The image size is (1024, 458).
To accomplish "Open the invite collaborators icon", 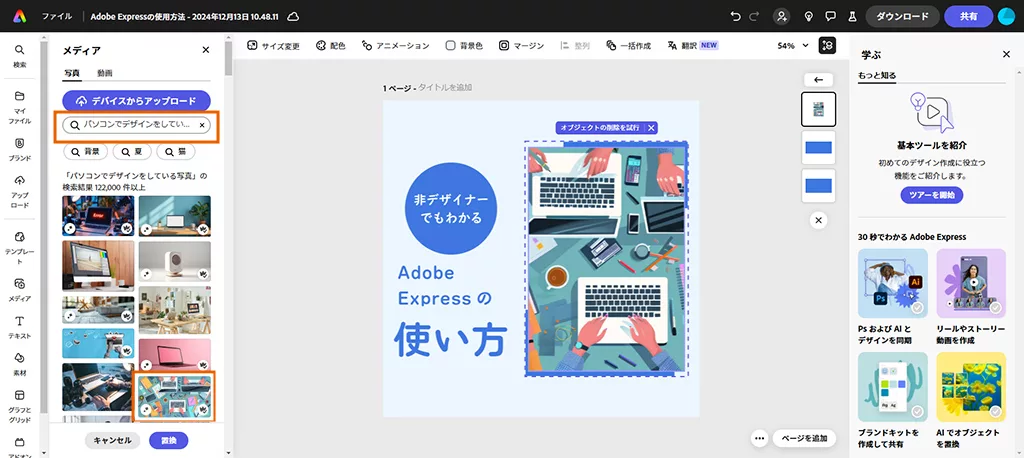I will pyautogui.click(x=781, y=16).
